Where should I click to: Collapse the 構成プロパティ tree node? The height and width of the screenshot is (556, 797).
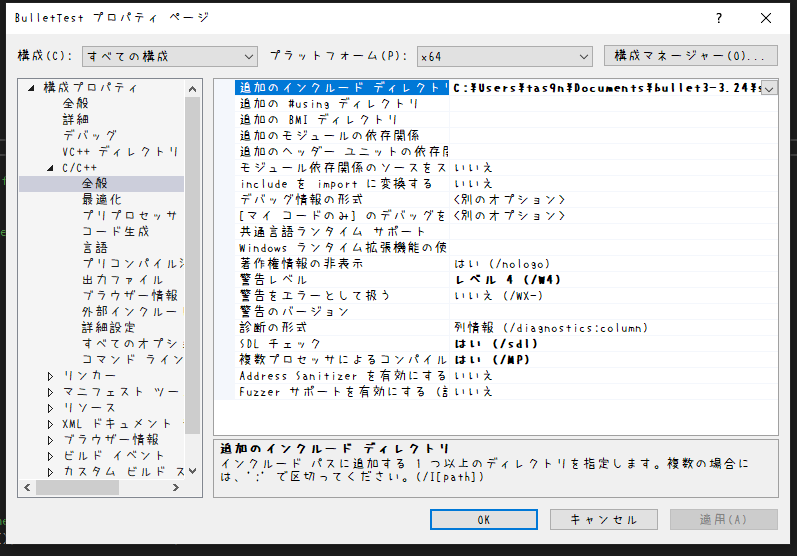pyautogui.click(x=31, y=88)
